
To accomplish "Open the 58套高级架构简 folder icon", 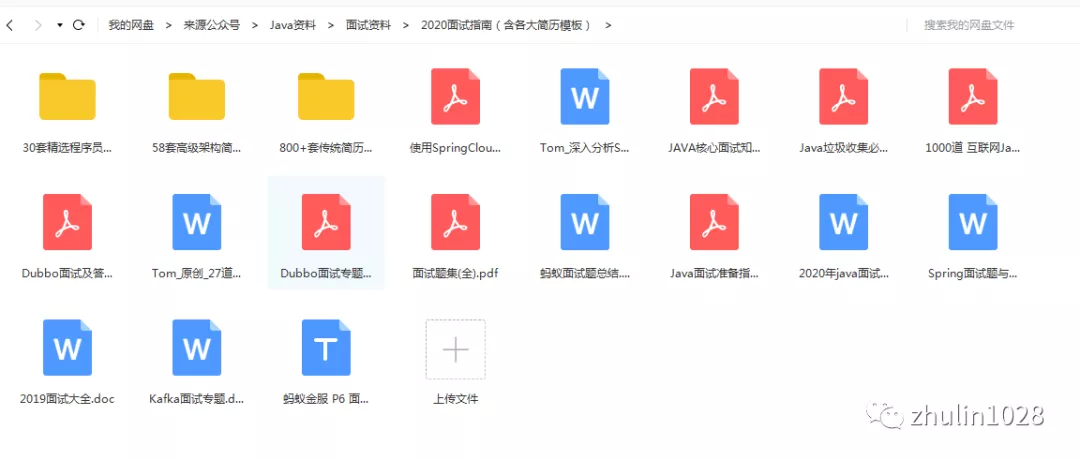I will tap(197, 96).
